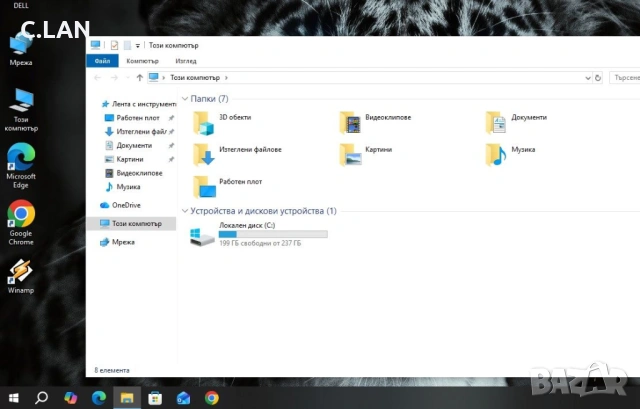
Task: Open the Видеоклипове folder in main pane
Action: click(376, 122)
